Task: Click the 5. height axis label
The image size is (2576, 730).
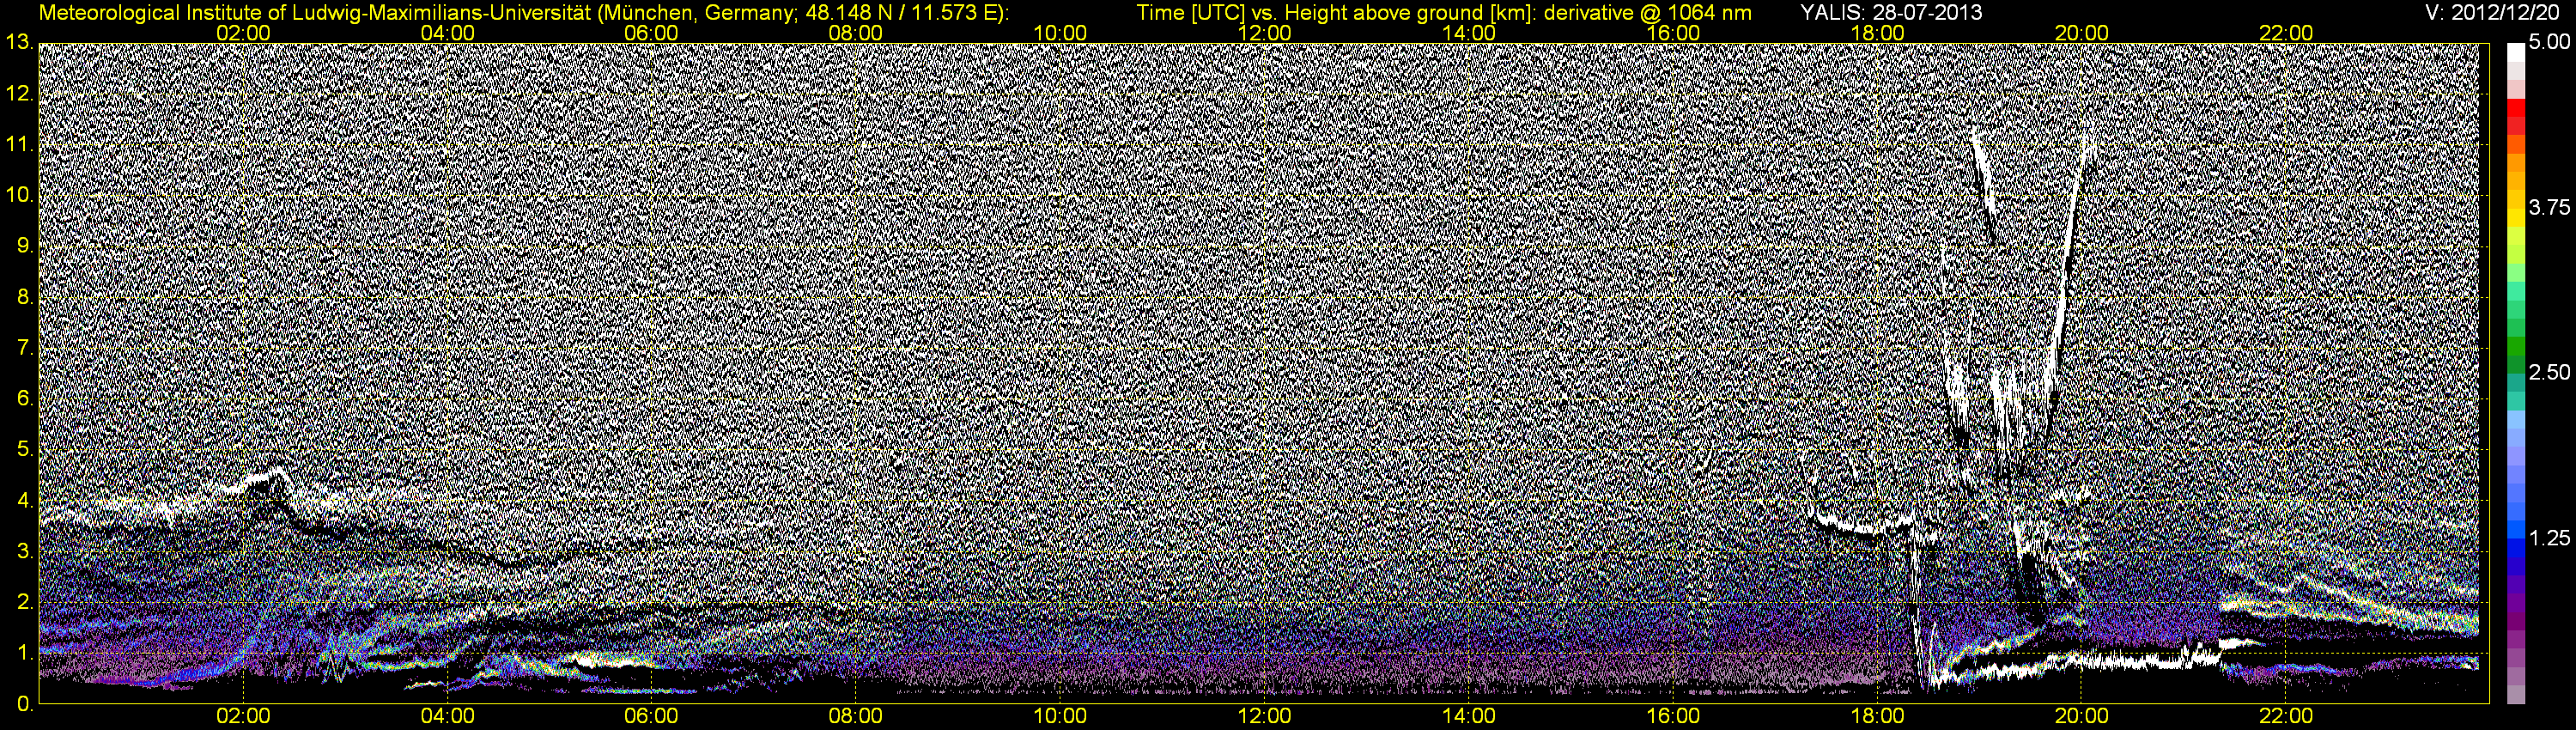Action: pyautogui.click(x=25, y=450)
